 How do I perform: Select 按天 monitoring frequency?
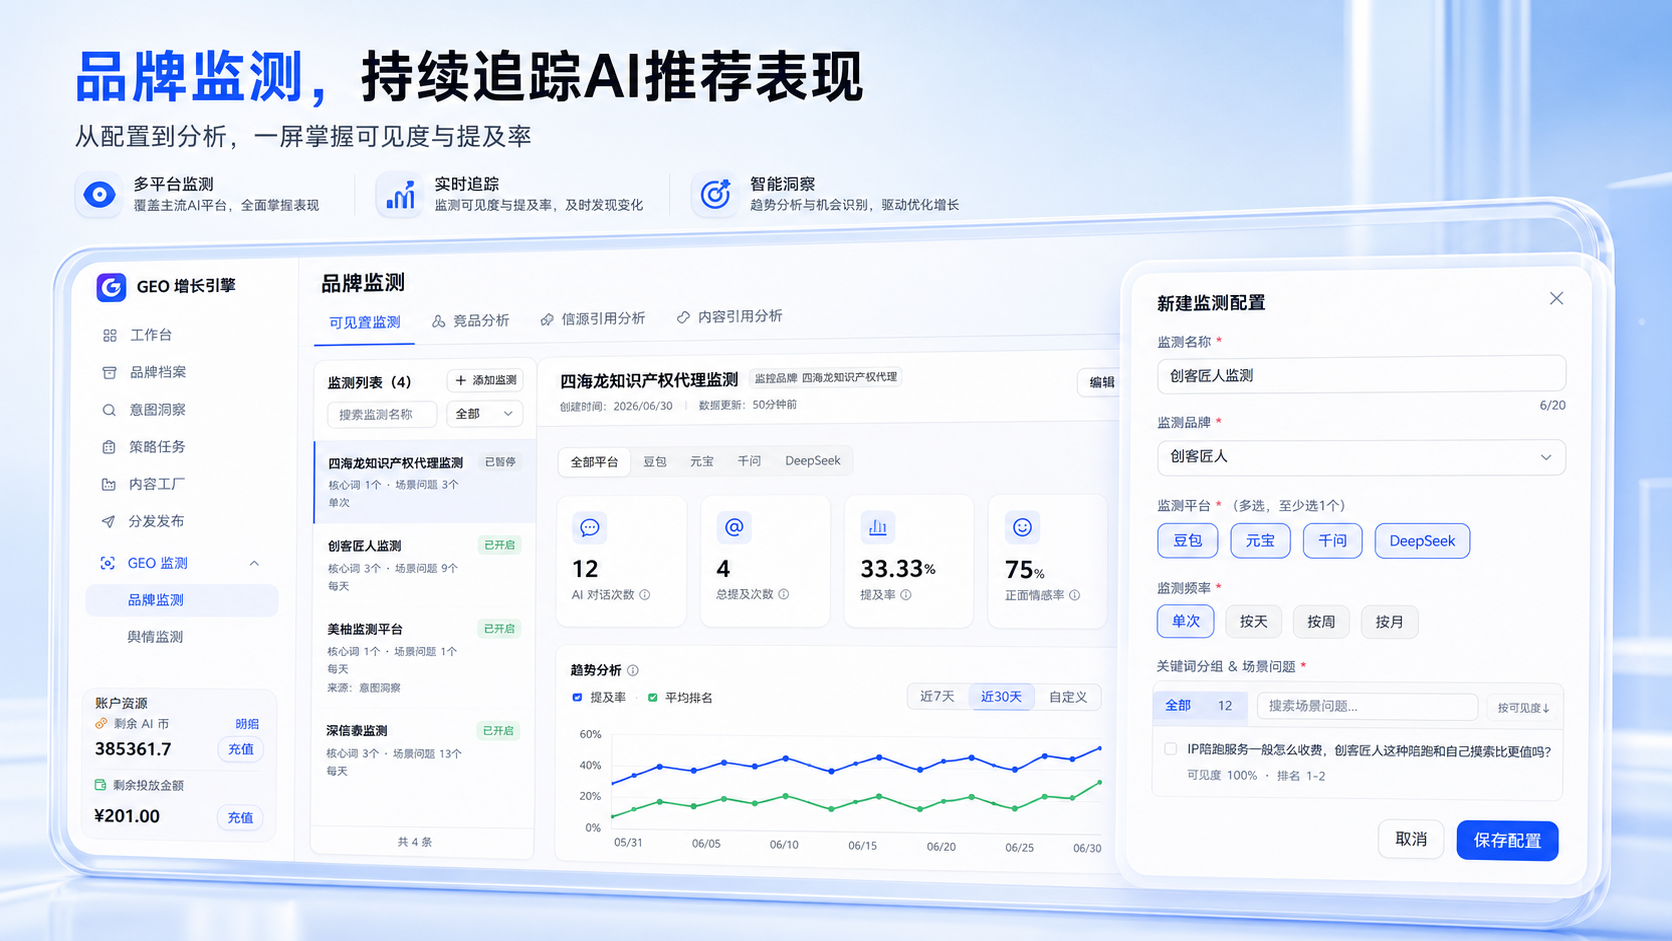coord(1254,621)
